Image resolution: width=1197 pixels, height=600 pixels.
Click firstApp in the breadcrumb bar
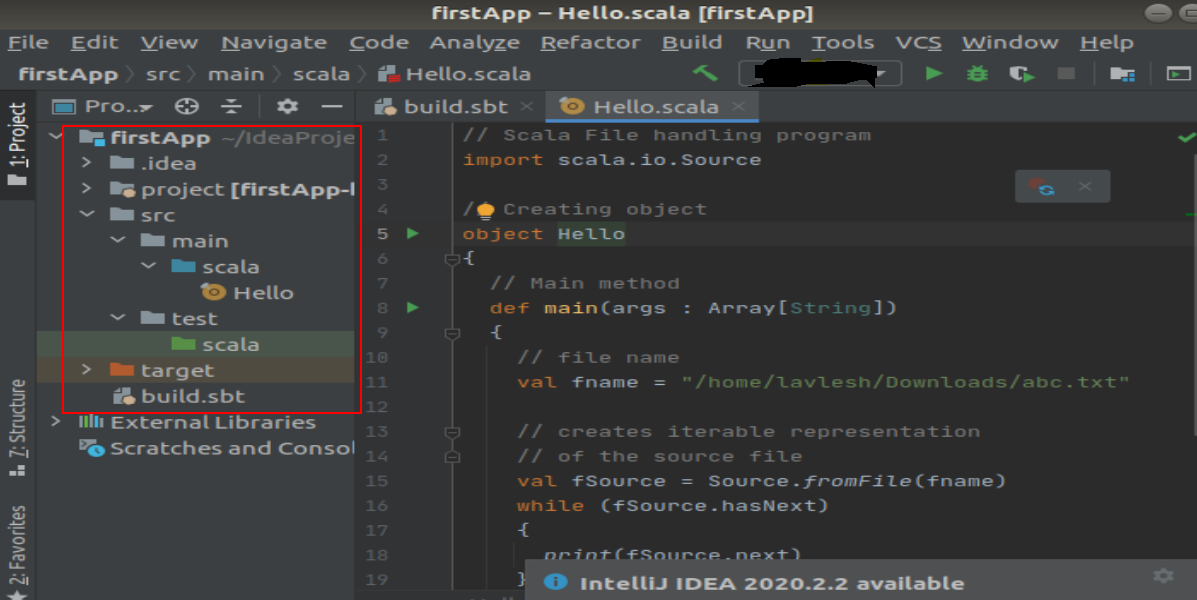pyautogui.click(x=67, y=74)
